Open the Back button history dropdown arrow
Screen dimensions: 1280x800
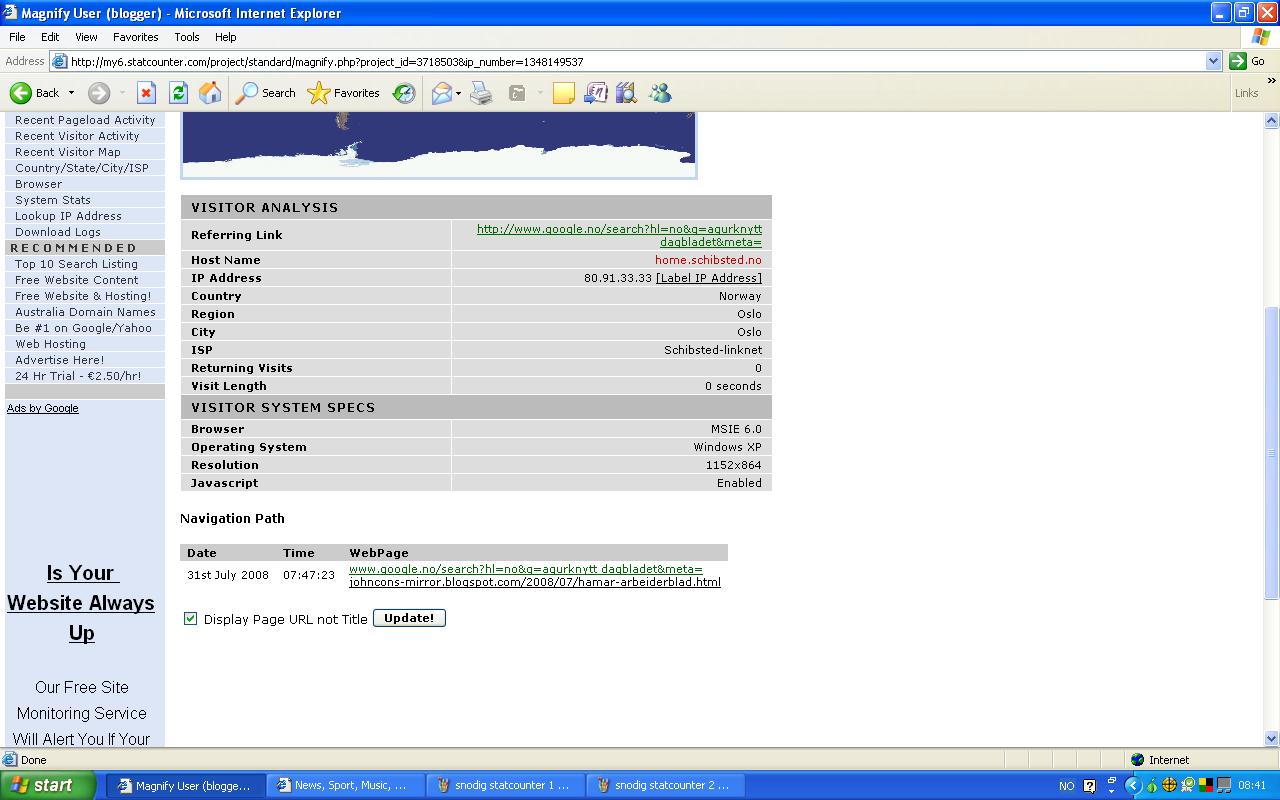[71, 93]
